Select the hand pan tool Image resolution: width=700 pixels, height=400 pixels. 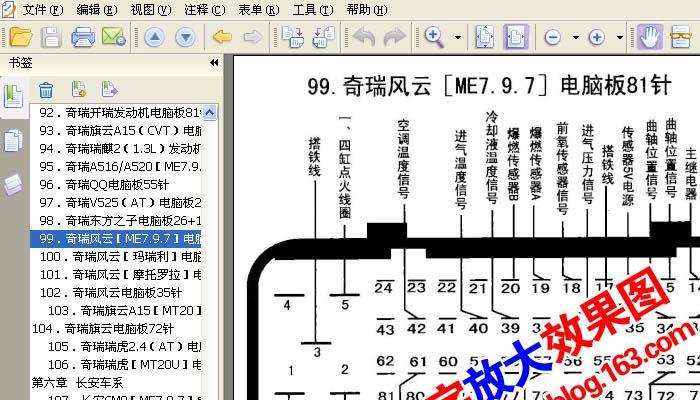pos(650,37)
